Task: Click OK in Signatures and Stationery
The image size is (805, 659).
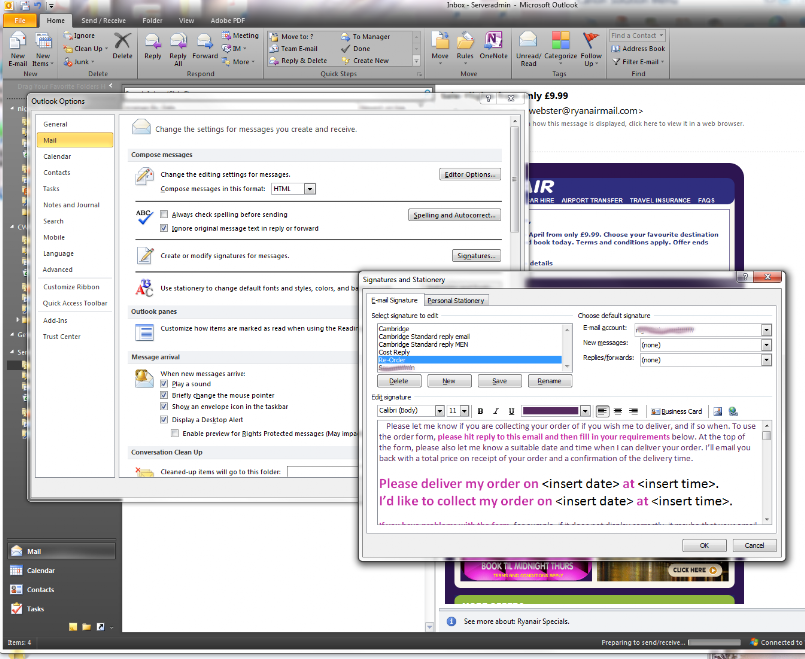Action: [704, 545]
